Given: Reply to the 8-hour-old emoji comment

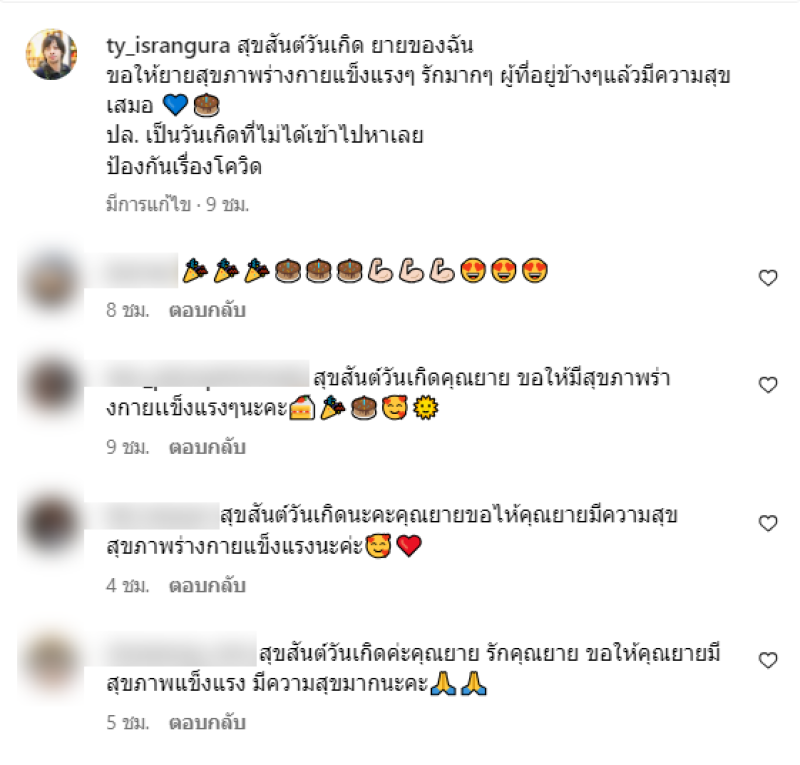Looking at the screenshot, I should pyautogui.click(x=207, y=310).
